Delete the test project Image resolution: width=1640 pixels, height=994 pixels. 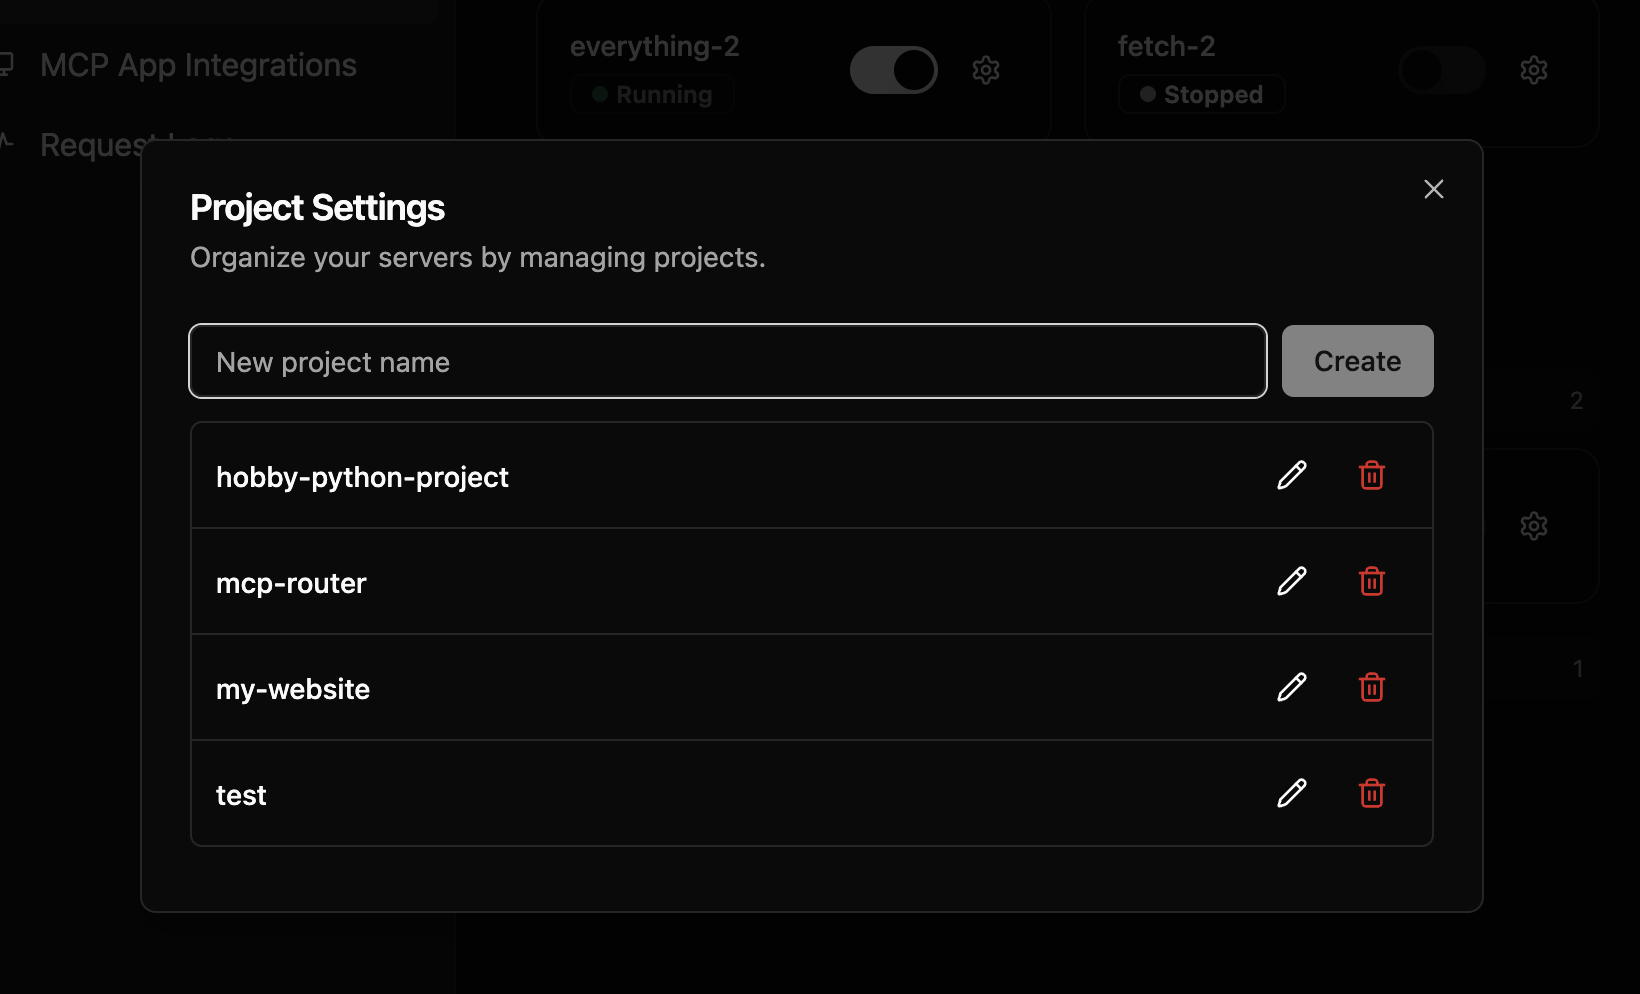[1371, 793]
